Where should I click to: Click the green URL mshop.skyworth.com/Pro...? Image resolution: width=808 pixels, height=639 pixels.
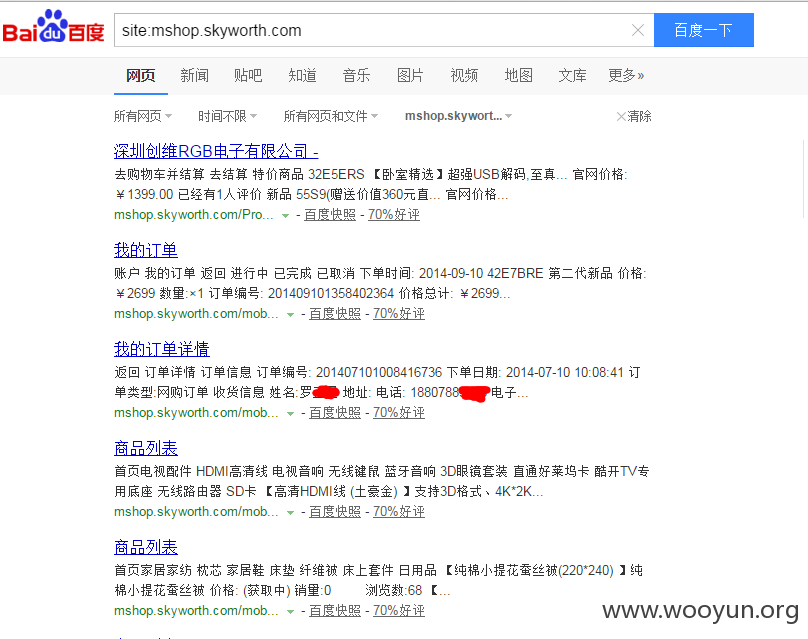tap(194, 215)
